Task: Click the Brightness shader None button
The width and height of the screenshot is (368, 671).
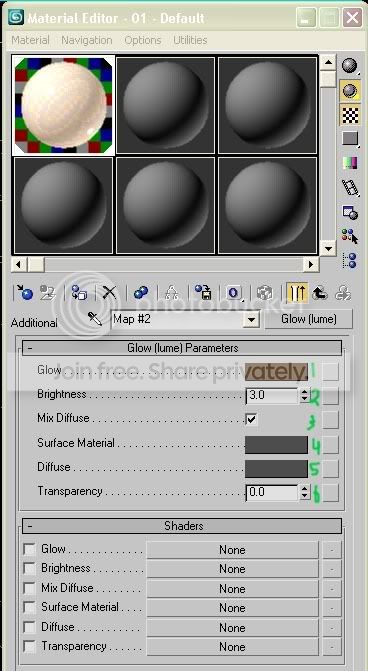Action: click(232, 569)
